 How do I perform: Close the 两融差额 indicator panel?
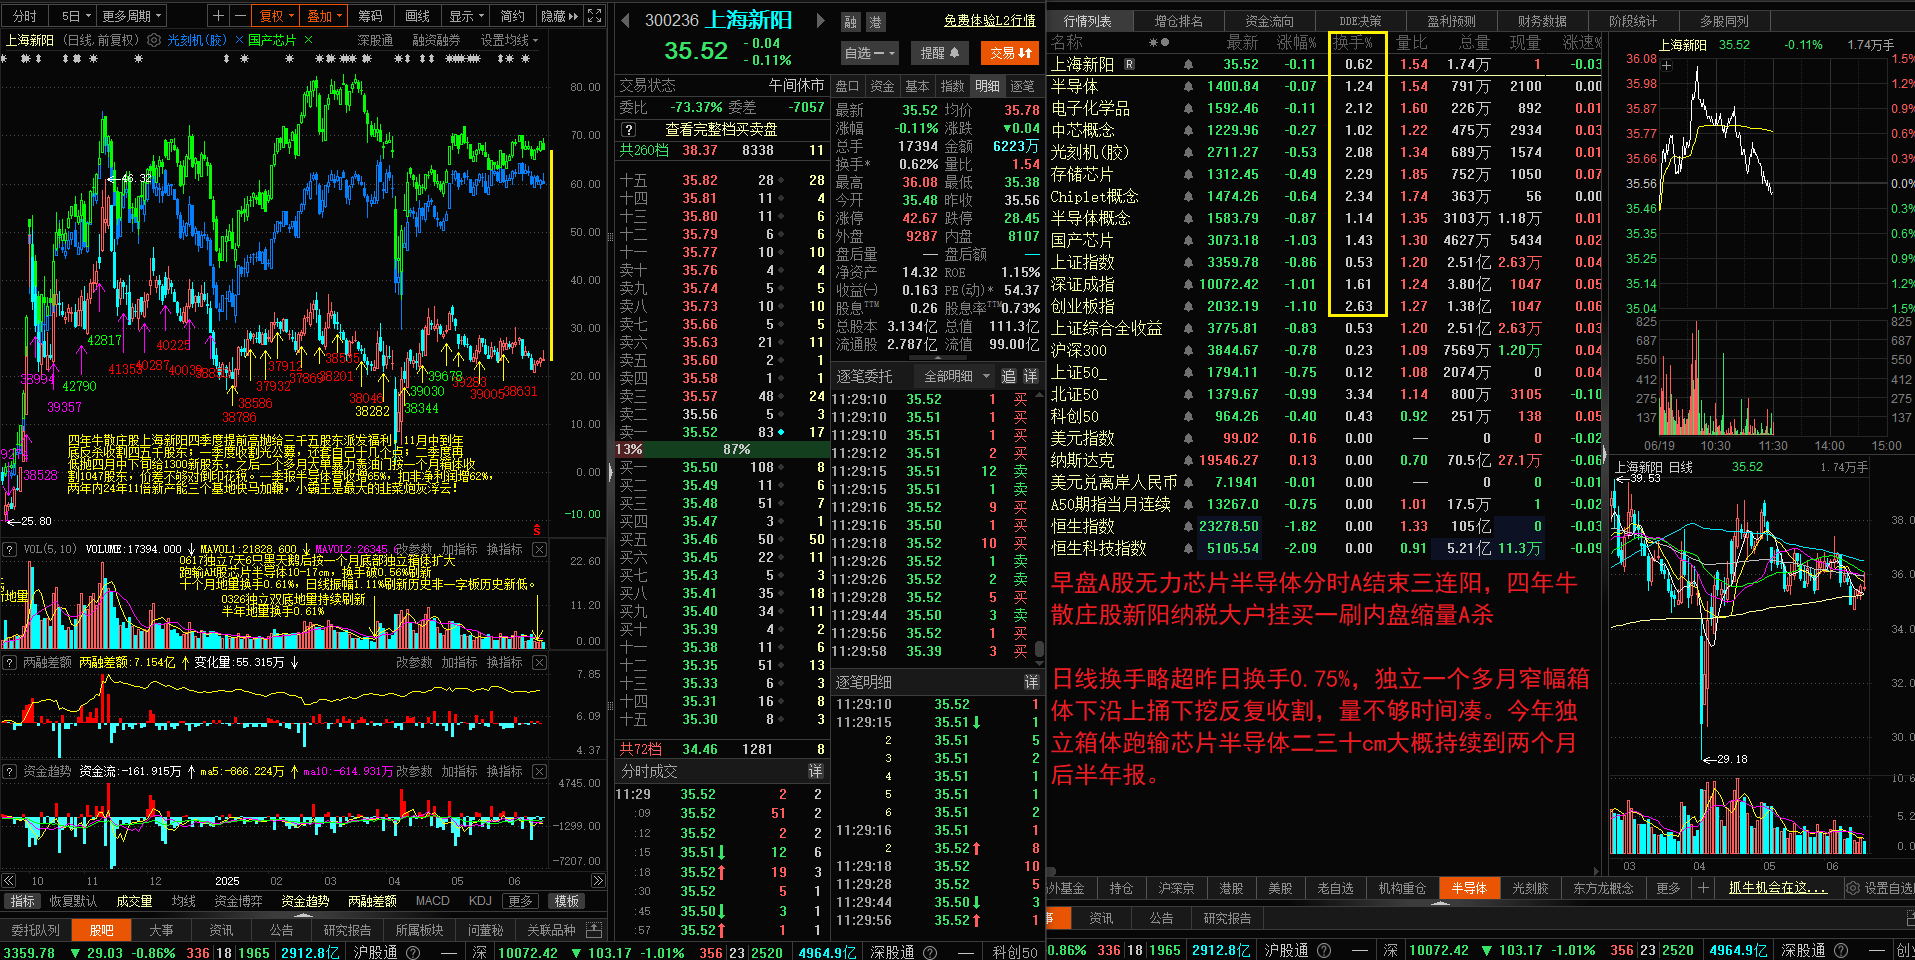539,662
